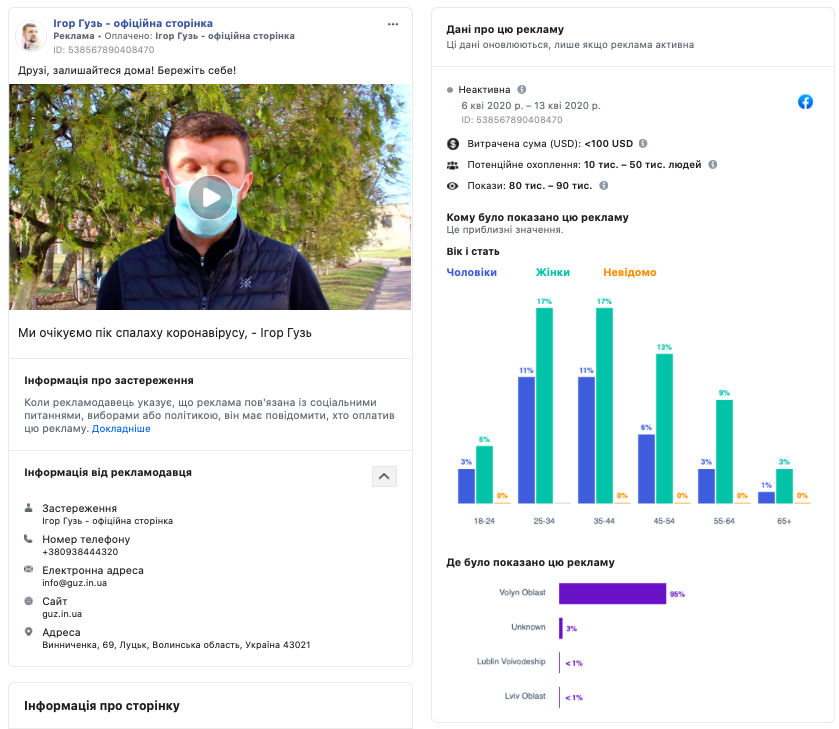Play the video in the ad
The width and height of the screenshot is (839, 729).
point(211,198)
